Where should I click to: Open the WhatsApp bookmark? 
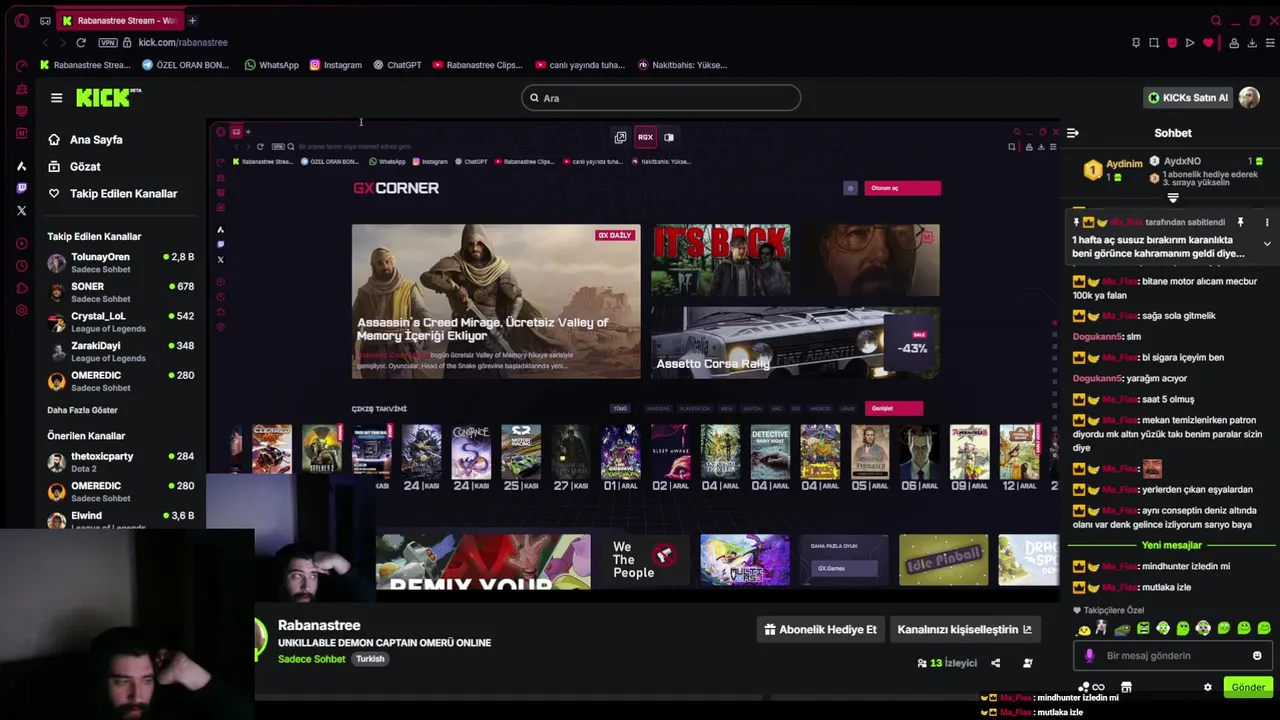point(272,65)
